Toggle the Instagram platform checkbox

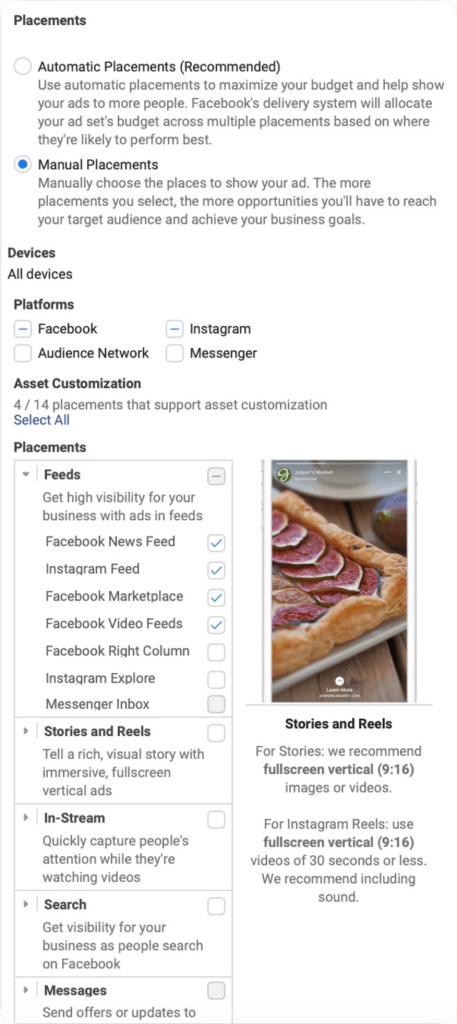pos(174,329)
